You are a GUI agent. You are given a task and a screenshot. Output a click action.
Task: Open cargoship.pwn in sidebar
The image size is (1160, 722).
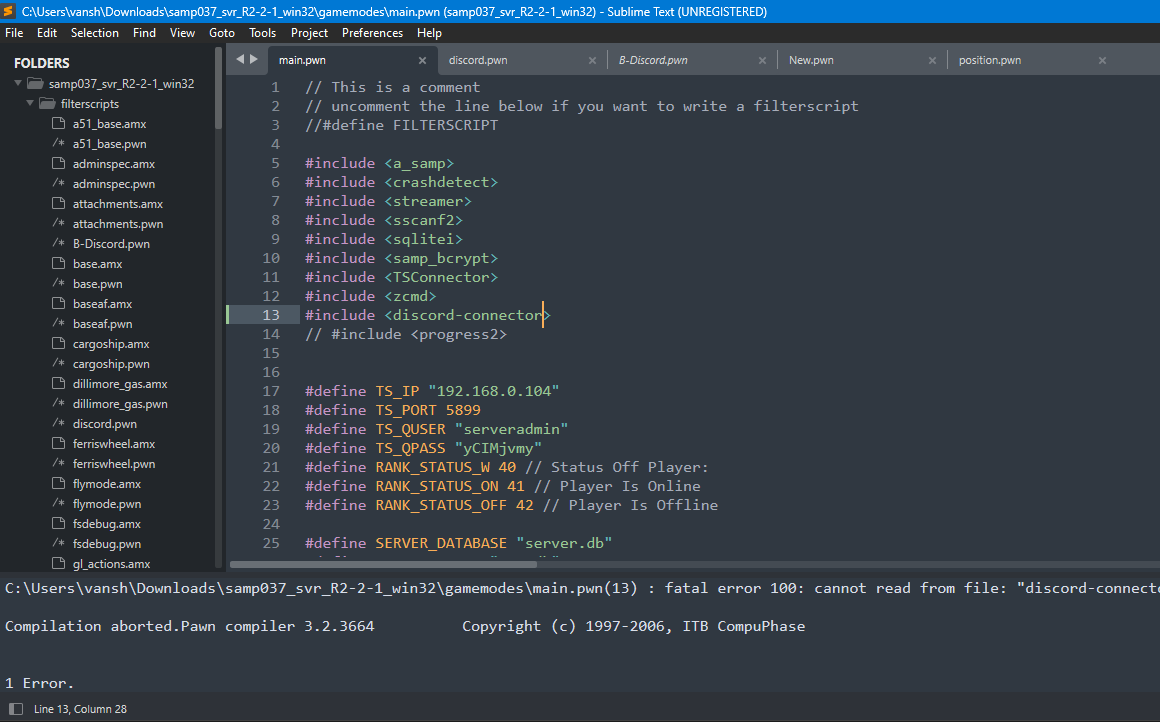tap(111, 363)
